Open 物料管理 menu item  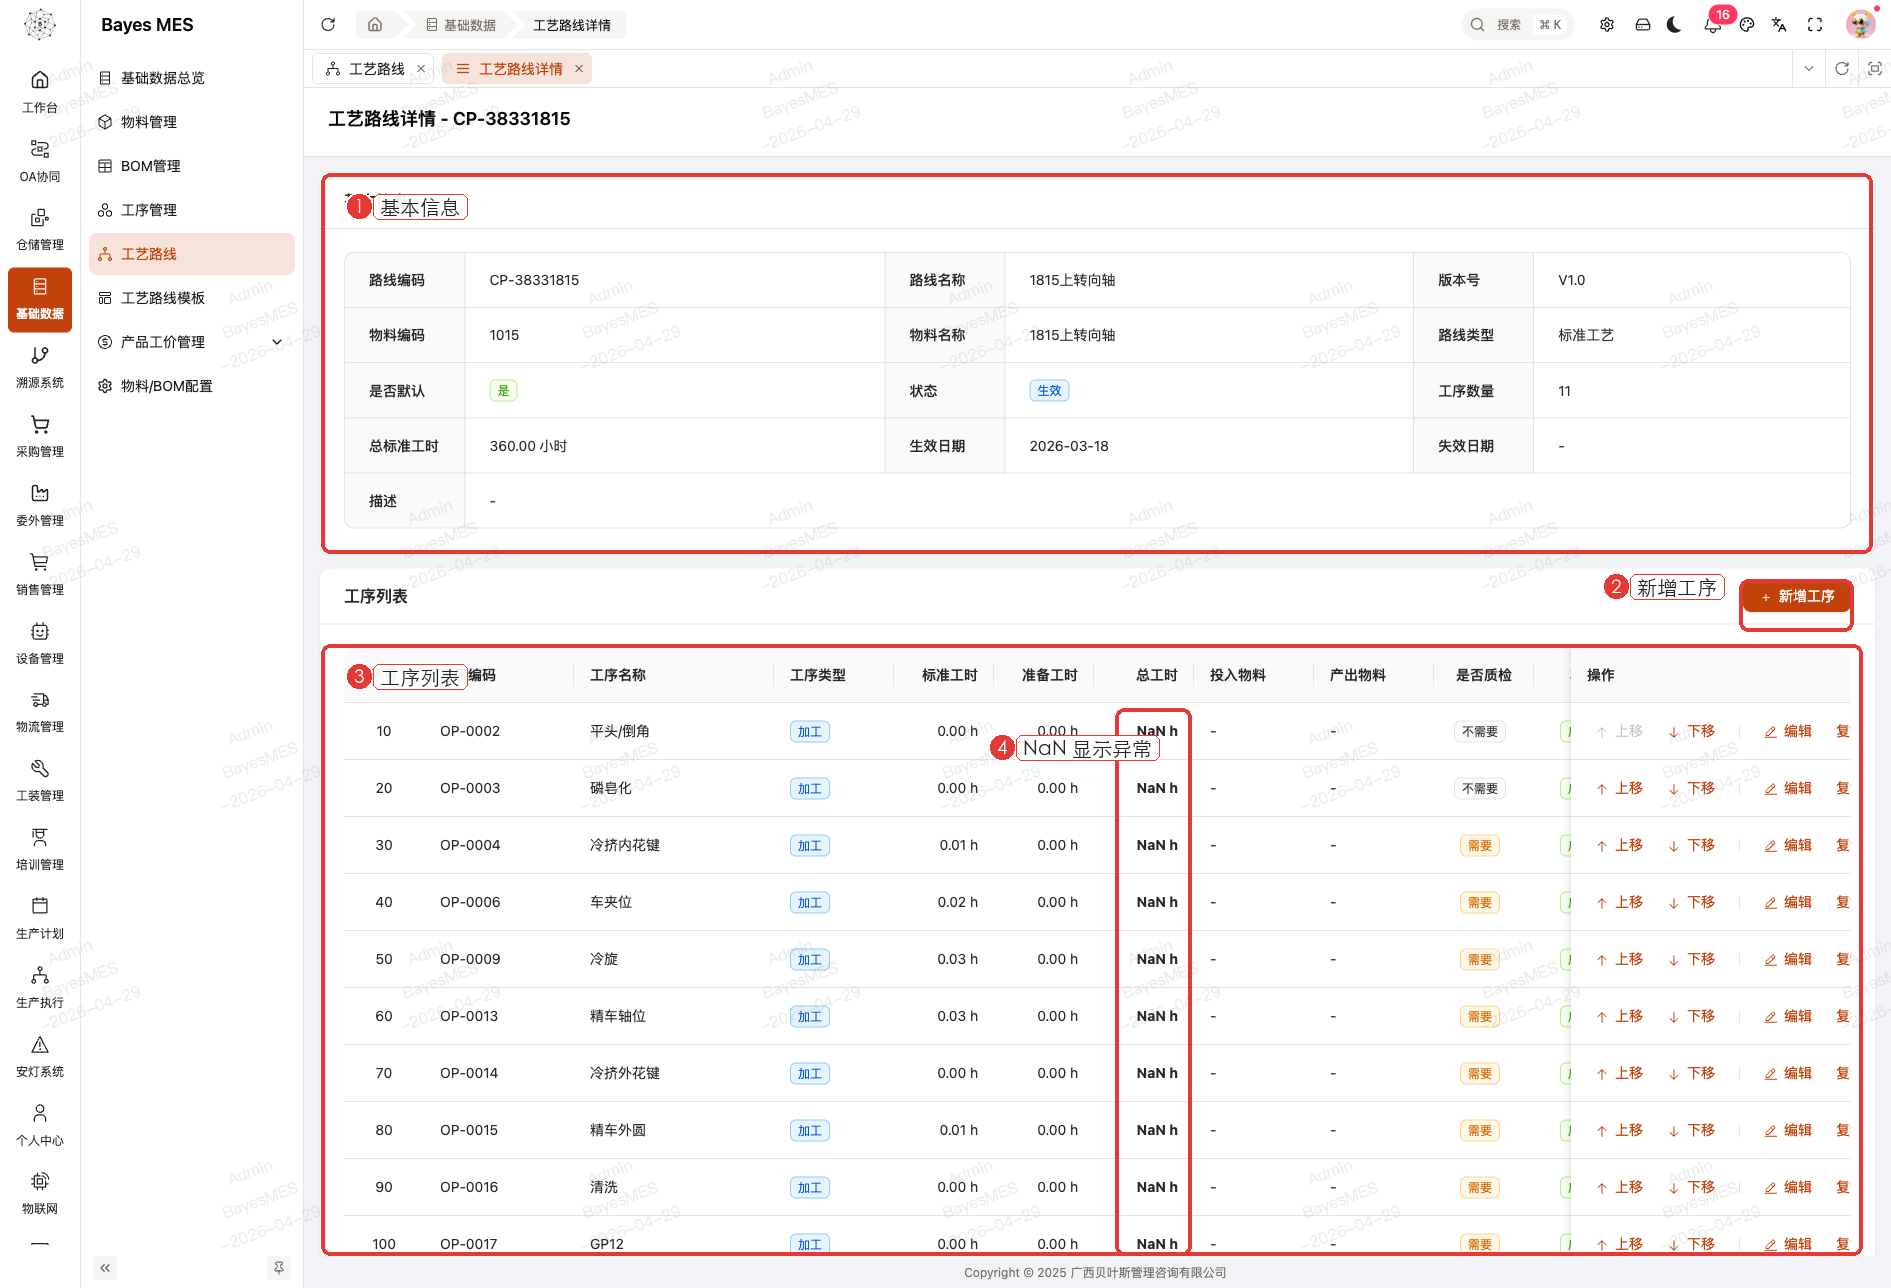tap(192, 122)
